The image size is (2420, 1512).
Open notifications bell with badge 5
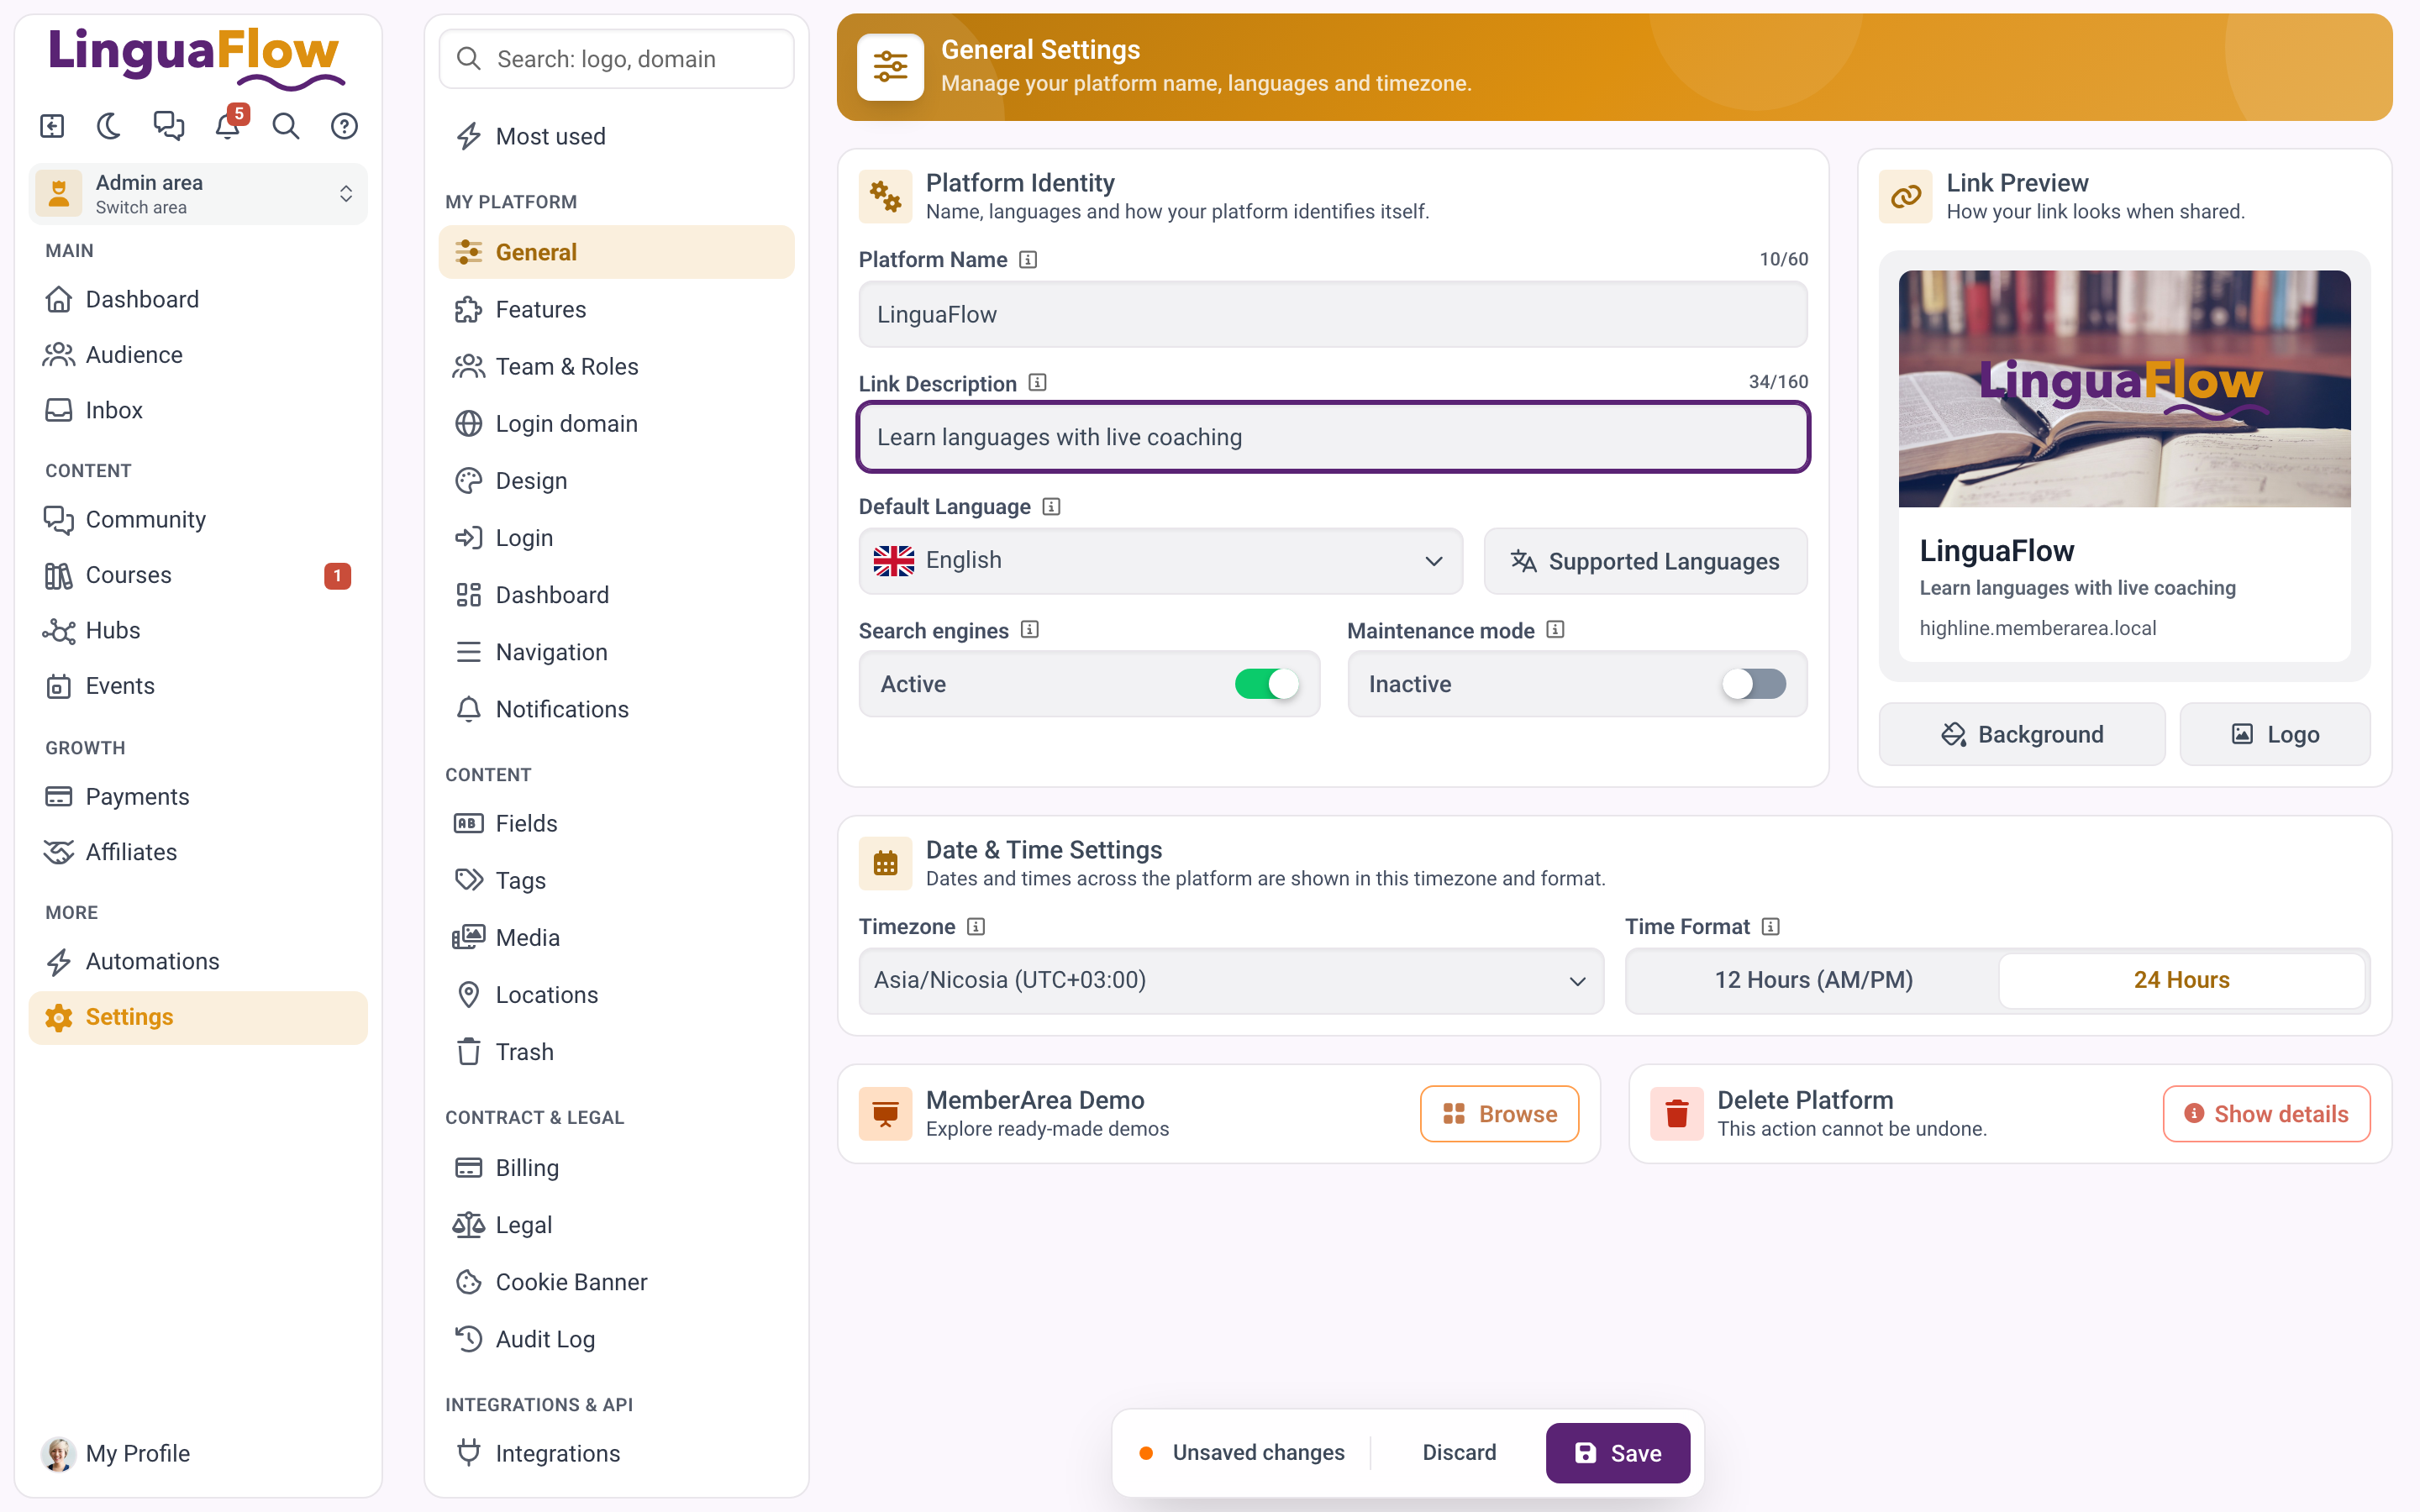[x=229, y=126]
